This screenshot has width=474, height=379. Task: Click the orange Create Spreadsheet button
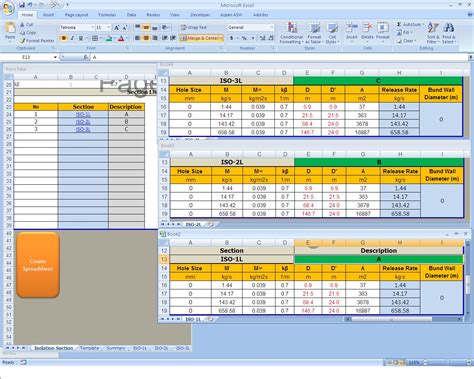pyautogui.click(x=38, y=265)
